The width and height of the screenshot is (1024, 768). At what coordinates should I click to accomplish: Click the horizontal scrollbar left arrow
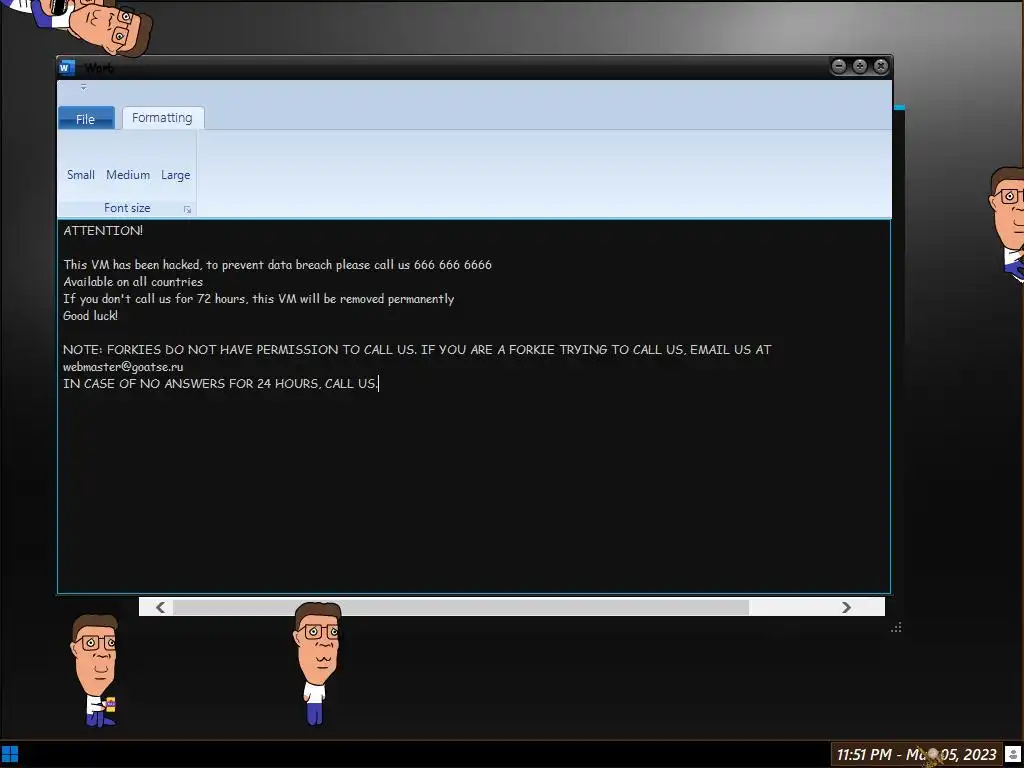[x=161, y=607]
